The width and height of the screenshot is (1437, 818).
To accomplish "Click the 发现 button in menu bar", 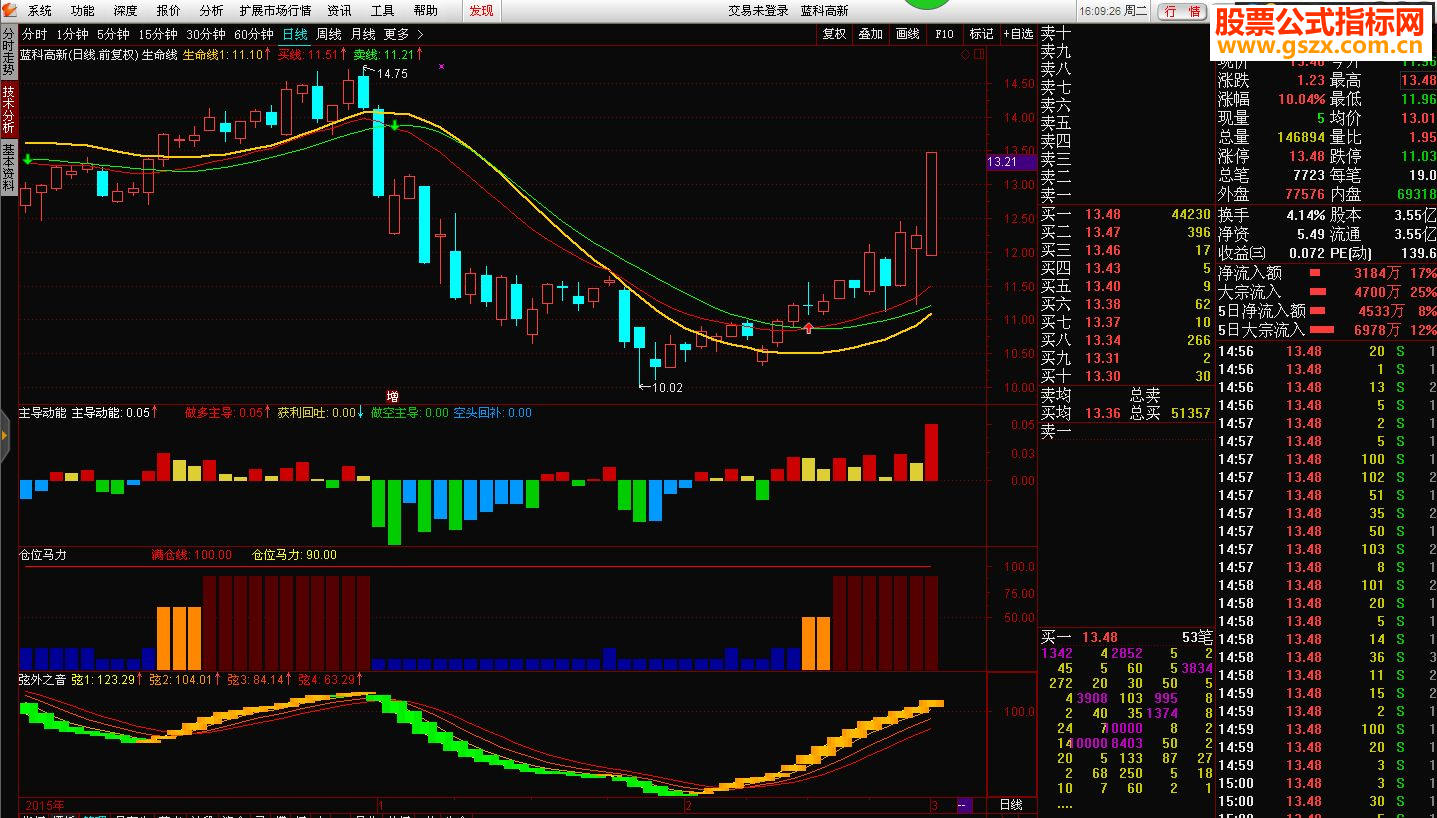I will pyautogui.click(x=481, y=11).
